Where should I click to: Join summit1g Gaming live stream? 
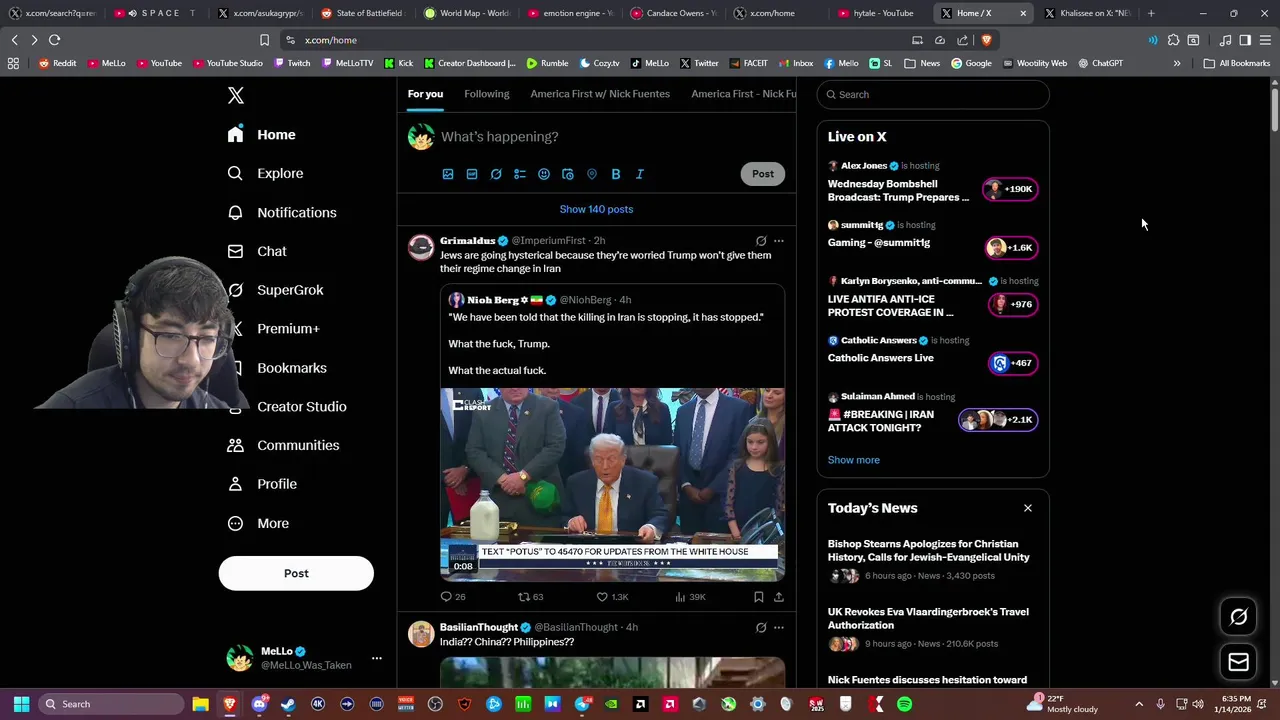(x=1010, y=248)
